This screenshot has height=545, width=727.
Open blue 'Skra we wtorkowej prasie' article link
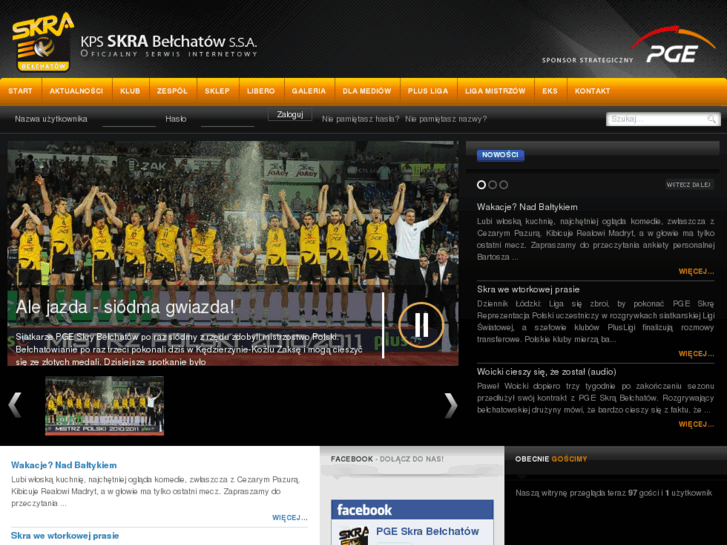coord(65,536)
